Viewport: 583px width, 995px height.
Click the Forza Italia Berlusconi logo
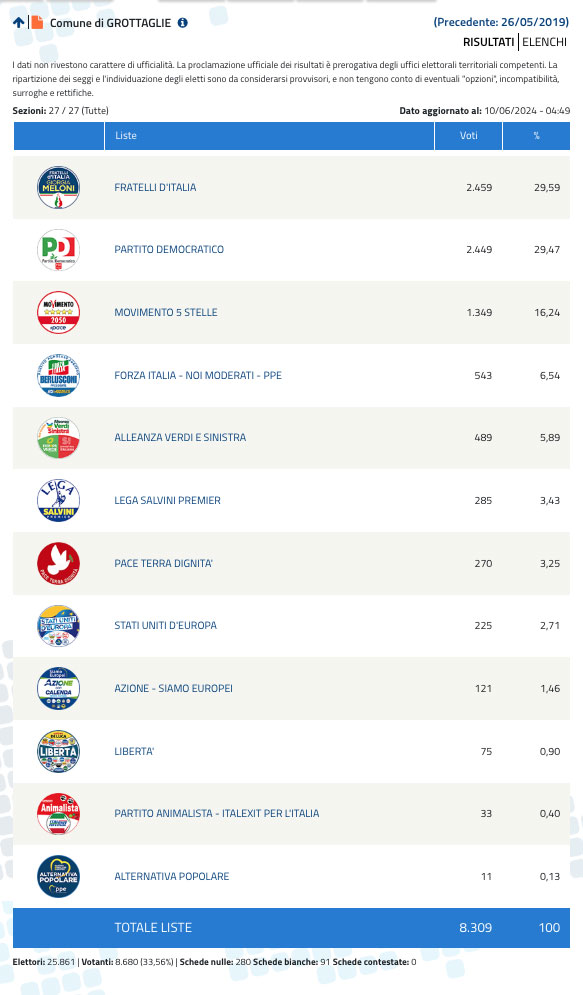(58, 375)
